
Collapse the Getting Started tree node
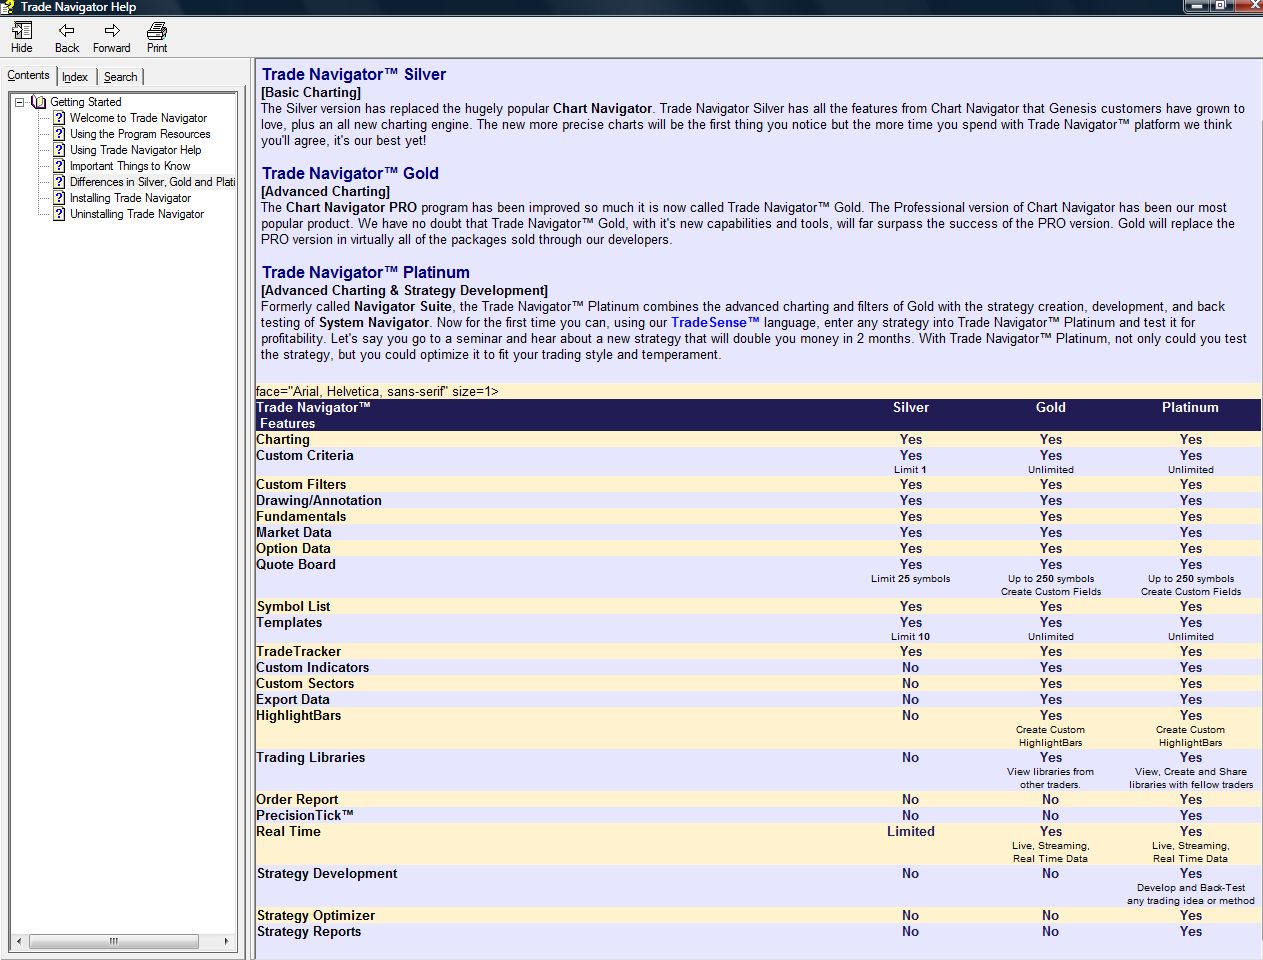(19, 102)
